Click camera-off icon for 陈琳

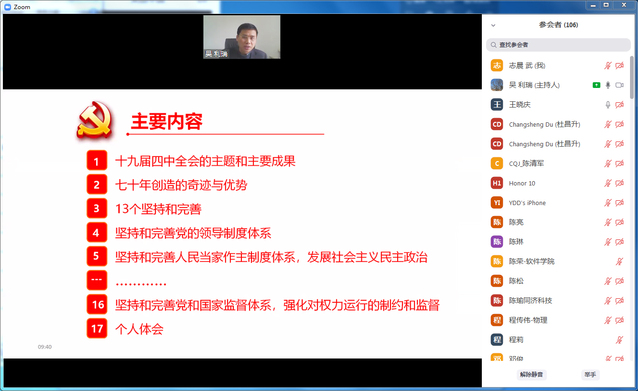click(620, 242)
